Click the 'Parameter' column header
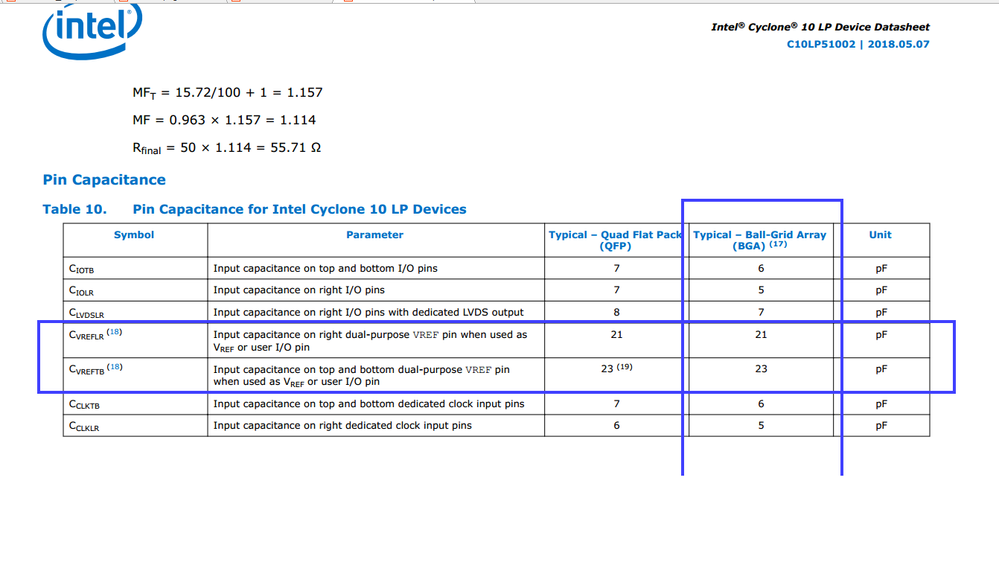Screen dimensions: 999x565 point(375,234)
